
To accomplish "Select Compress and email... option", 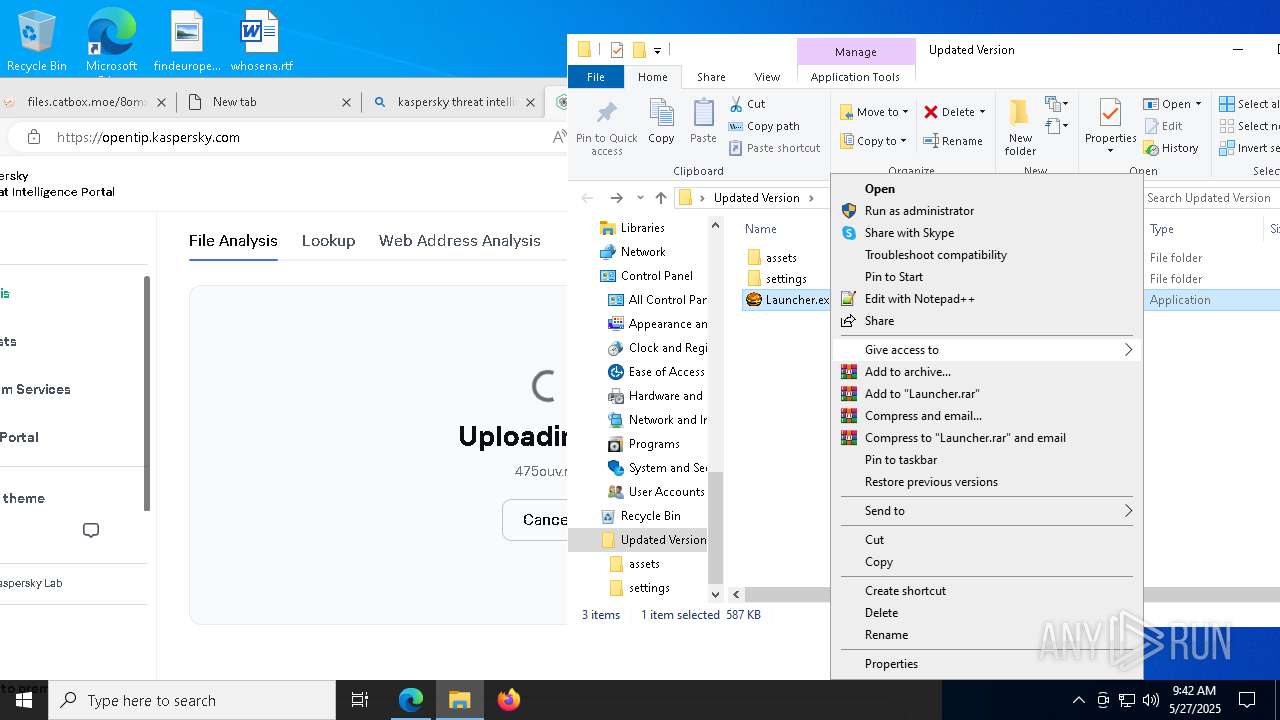I will [x=986, y=416].
